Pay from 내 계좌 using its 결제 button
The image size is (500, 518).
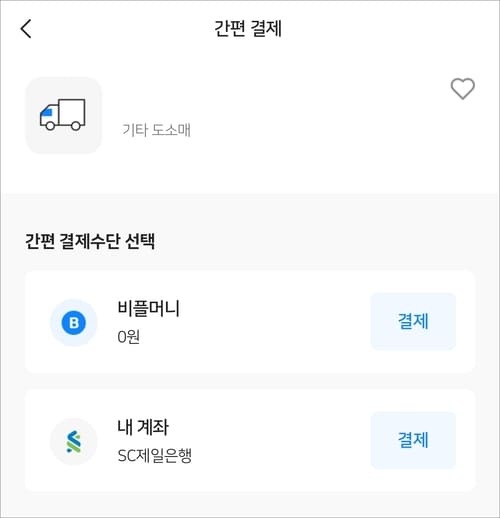tap(413, 440)
